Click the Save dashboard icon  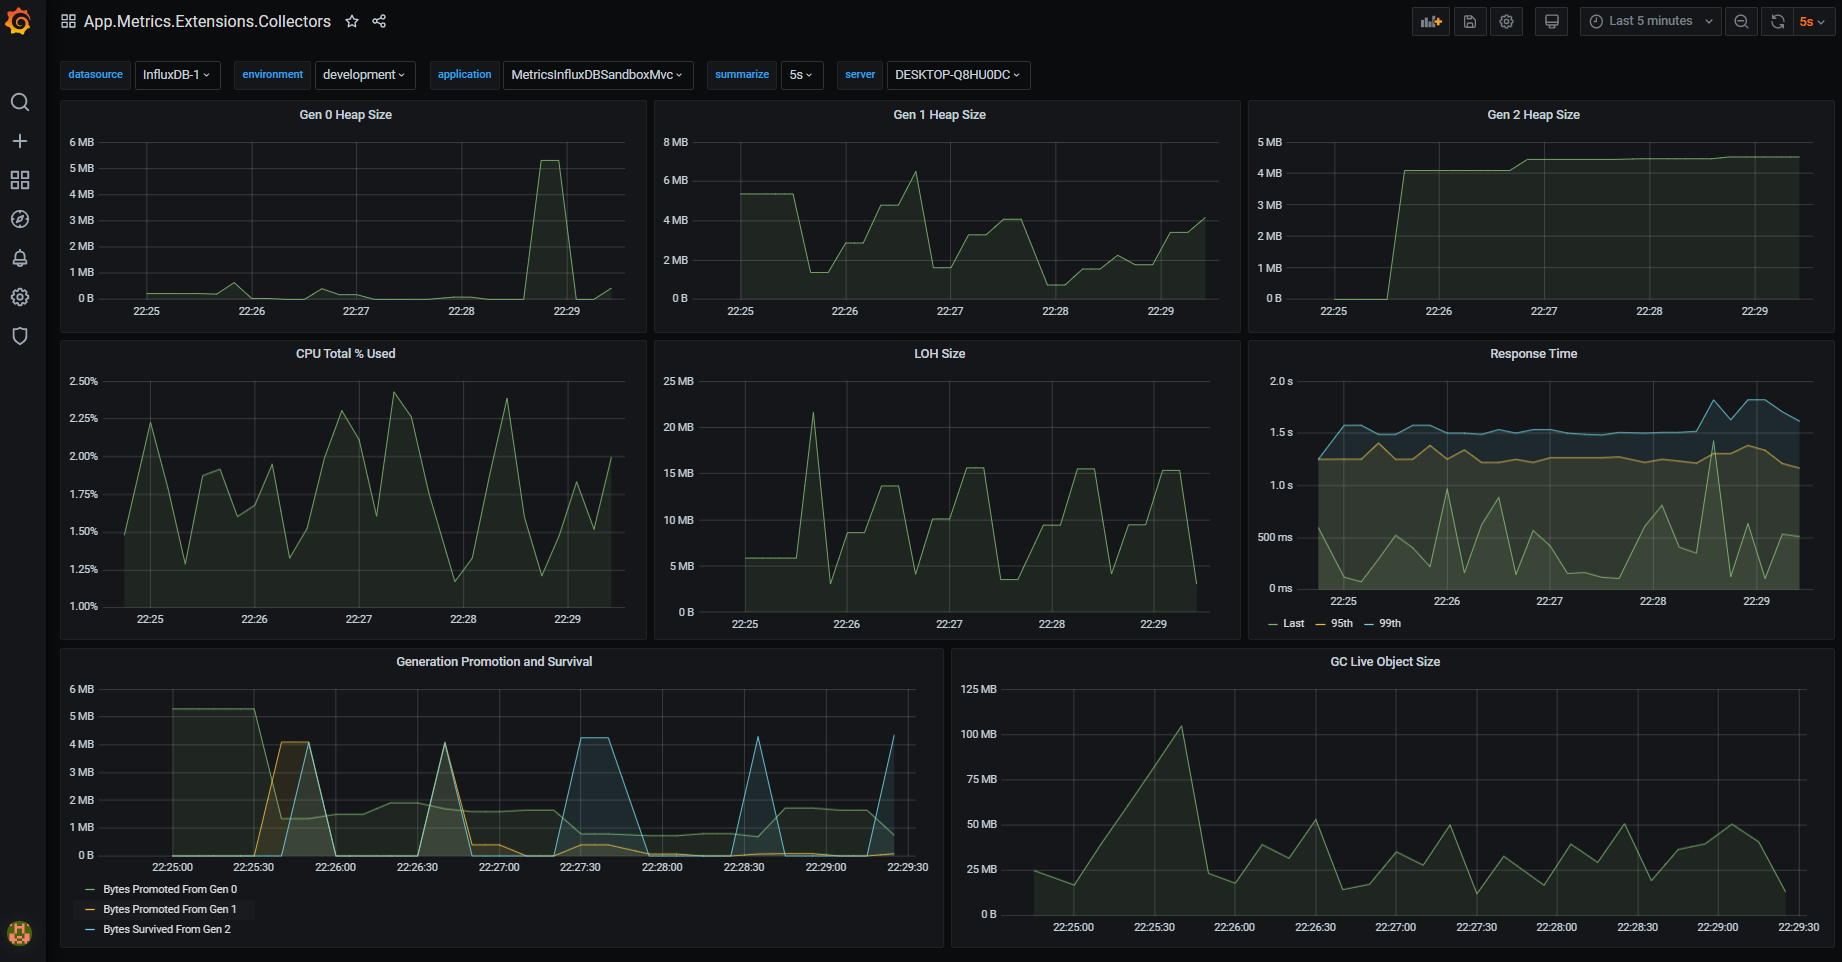pos(1470,21)
